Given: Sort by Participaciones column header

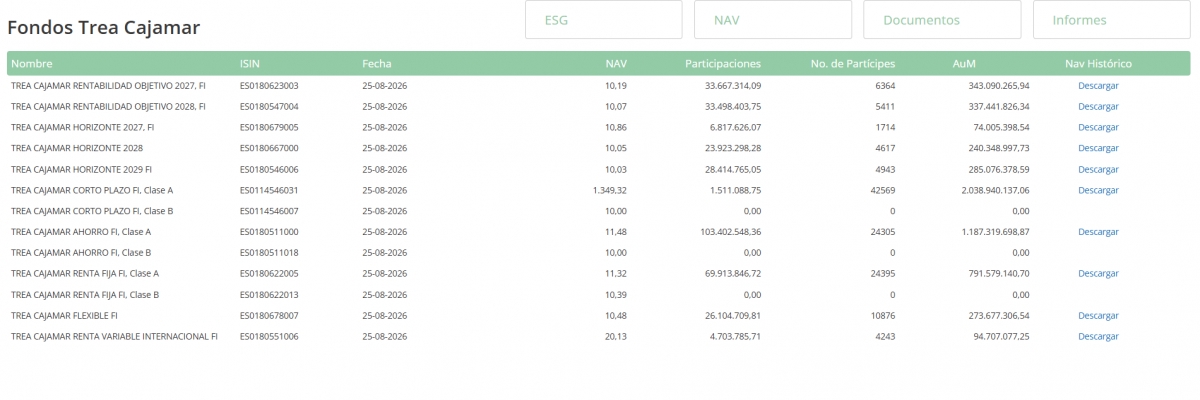Looking at the screenshot, I should coord(723,63).
